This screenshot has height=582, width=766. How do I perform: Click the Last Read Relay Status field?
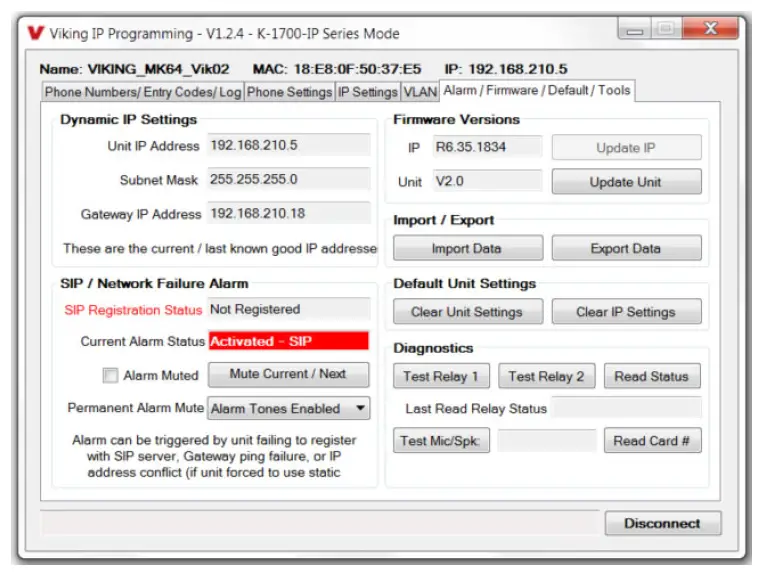627,409
